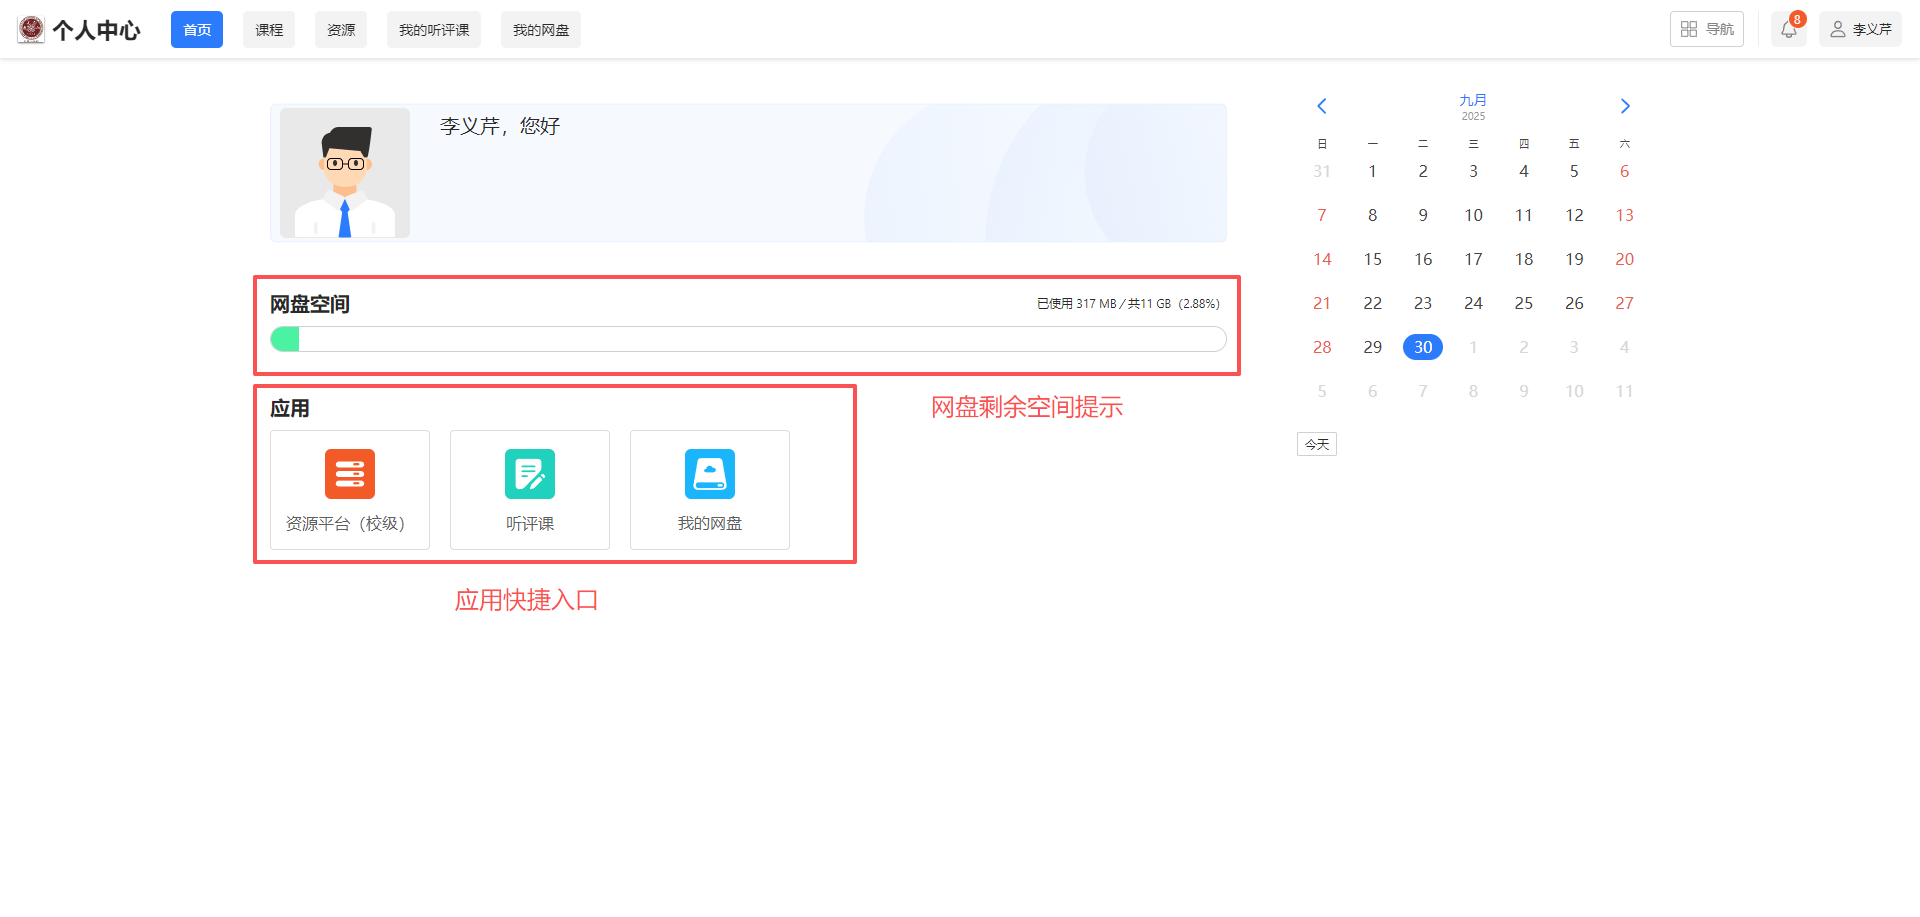Click the notification bell icon
Viewport: 1920px width, 917px height.
1788,30
